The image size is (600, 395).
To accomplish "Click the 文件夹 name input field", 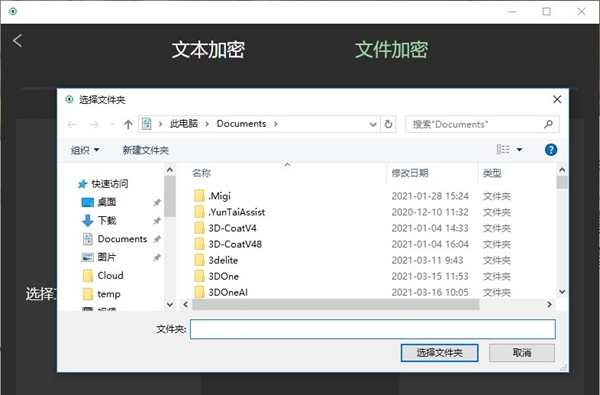I will [373, 329].
